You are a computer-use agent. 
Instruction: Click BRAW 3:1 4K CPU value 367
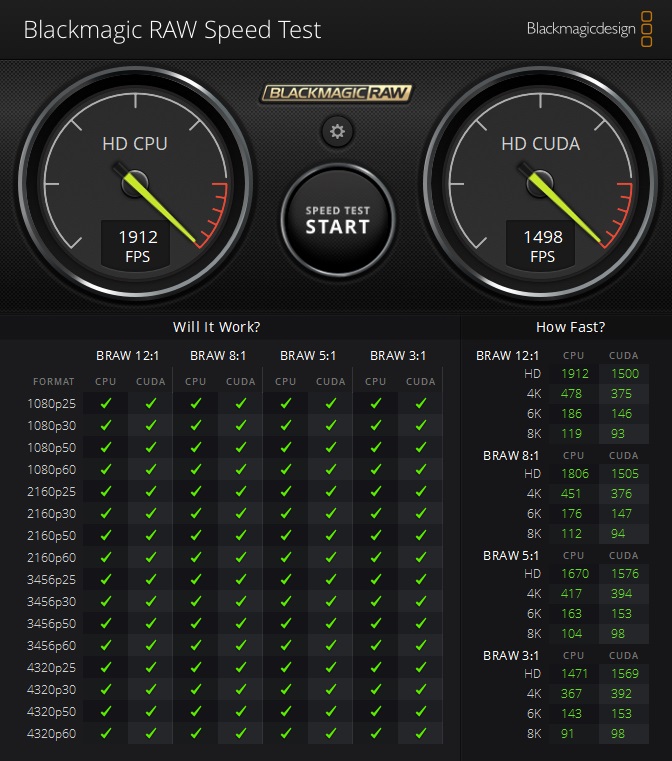571,694
